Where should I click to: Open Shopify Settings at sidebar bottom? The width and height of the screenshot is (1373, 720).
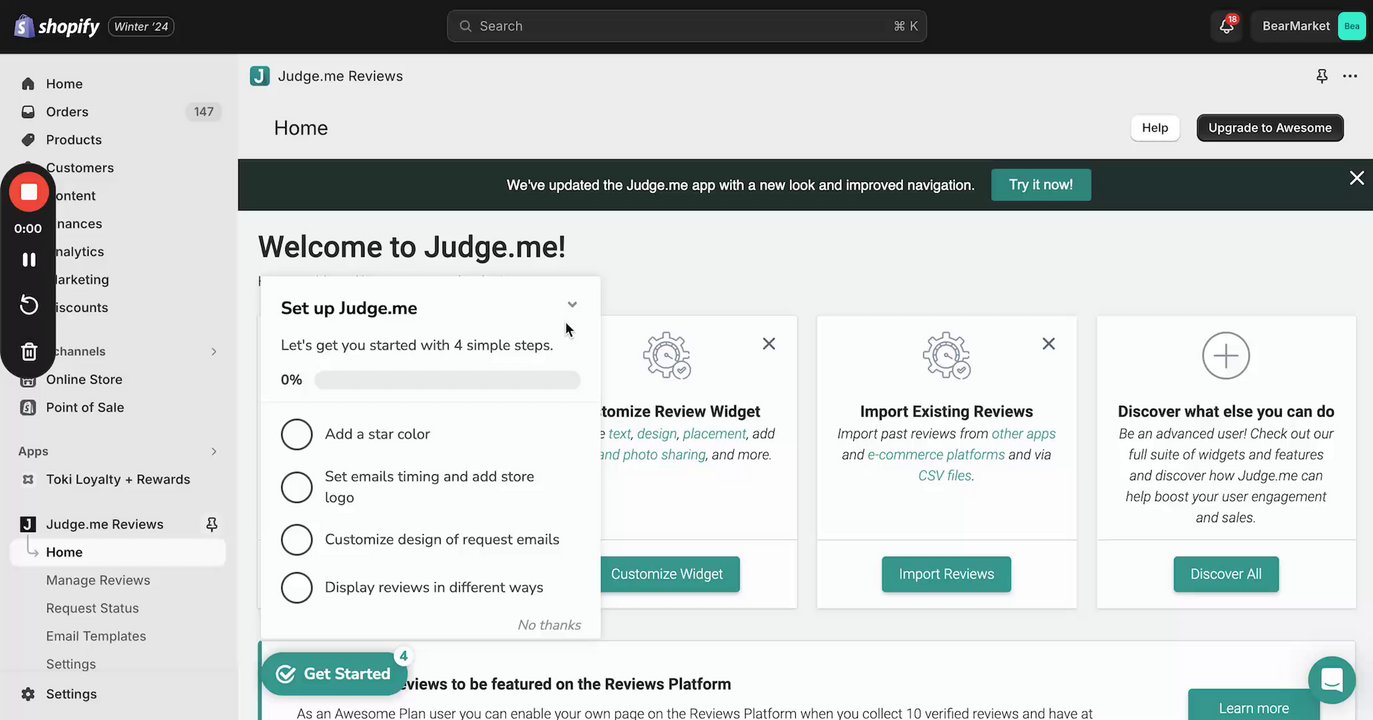(x=71, y=694)
